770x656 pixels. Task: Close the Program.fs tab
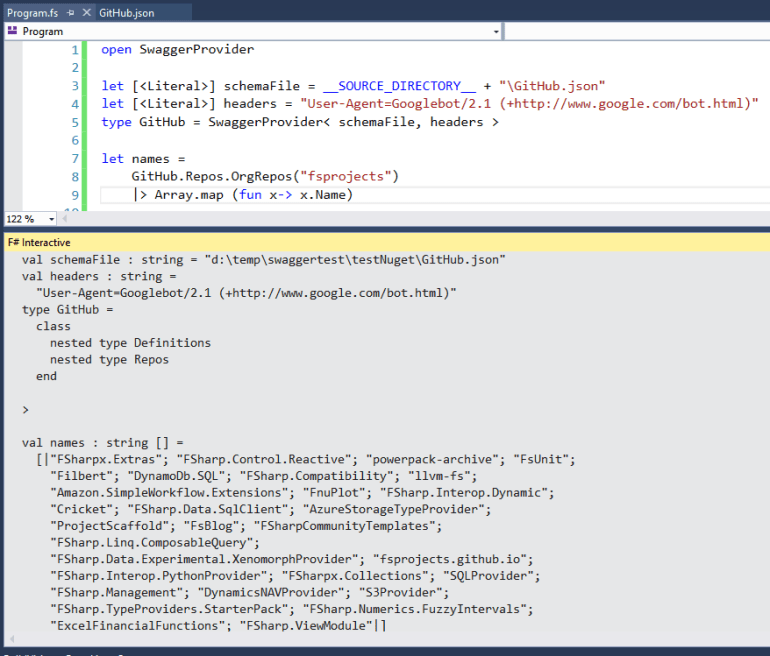click(x=85, y=13)
